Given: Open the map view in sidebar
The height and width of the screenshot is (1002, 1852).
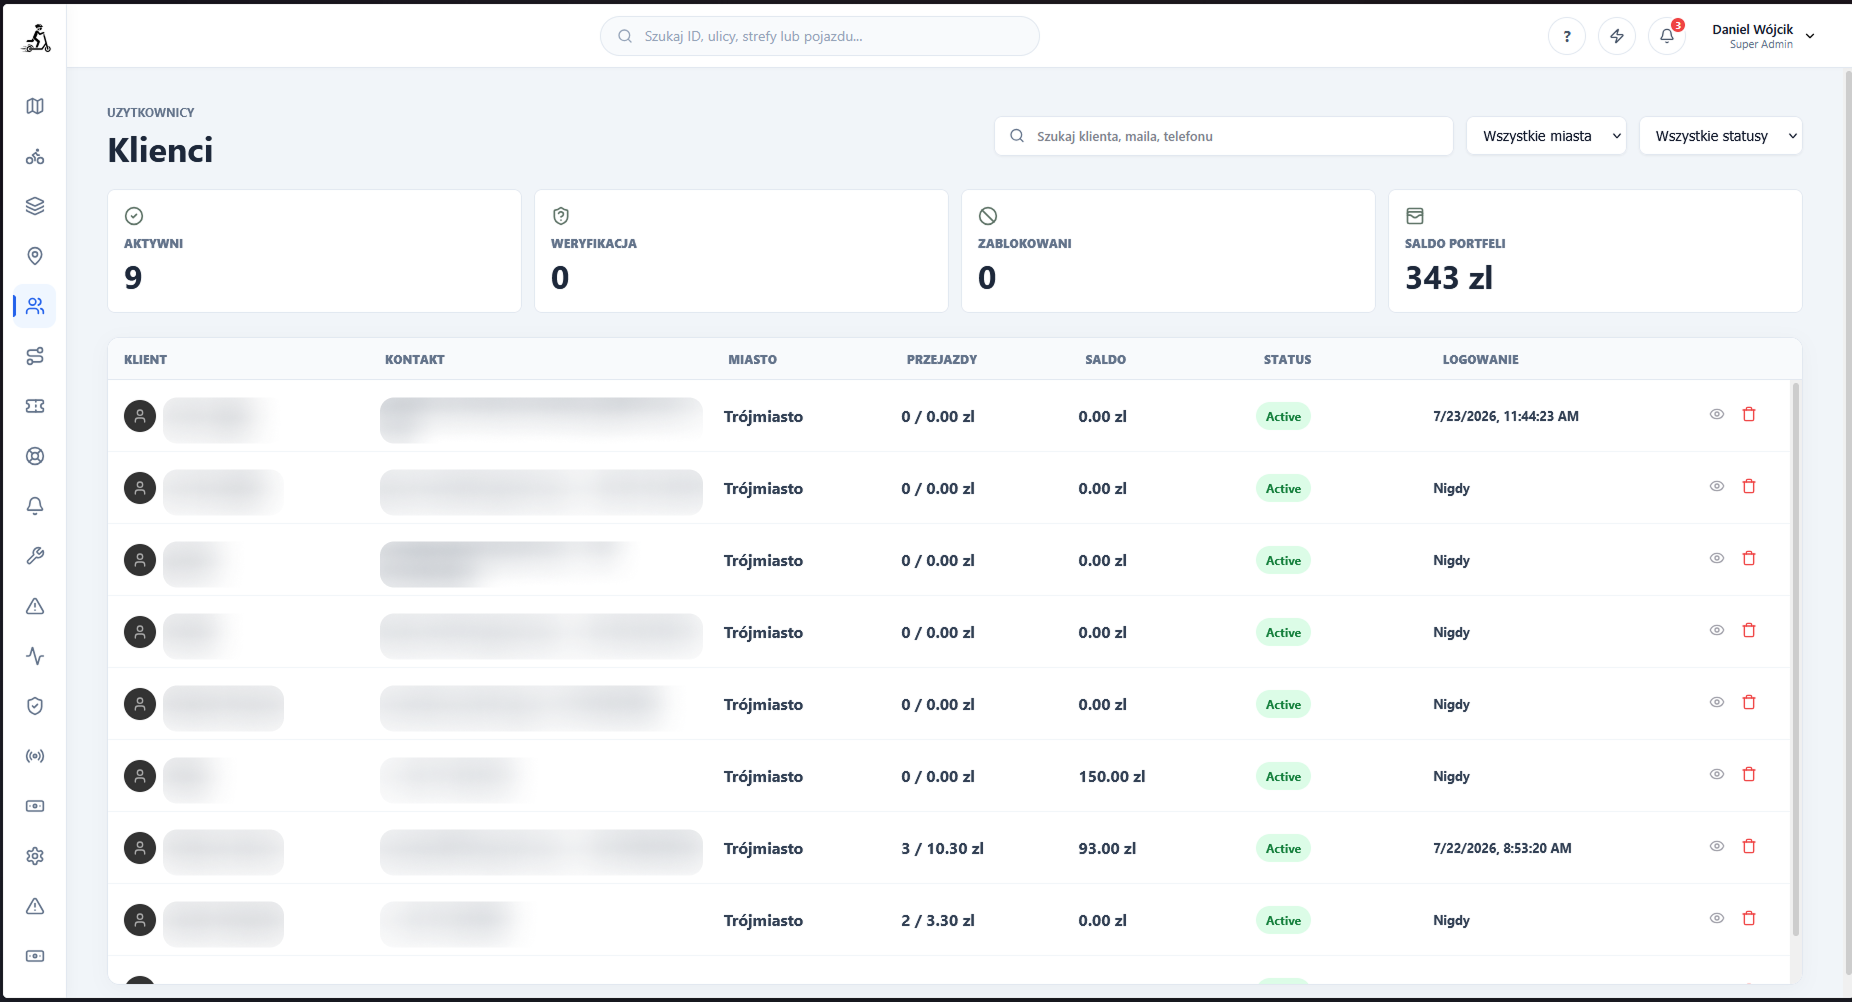Looking at the screenshot, I should click(35, 106).
